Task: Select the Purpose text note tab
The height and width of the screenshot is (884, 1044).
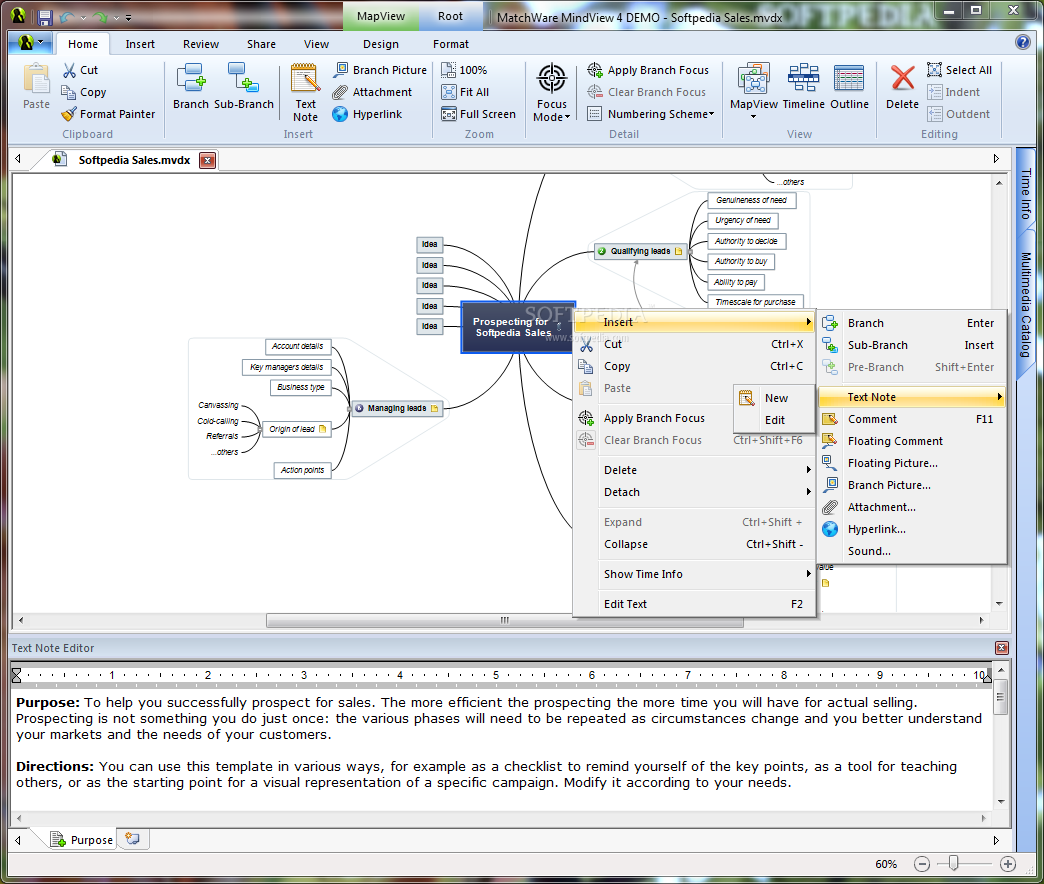Action: 85,839
